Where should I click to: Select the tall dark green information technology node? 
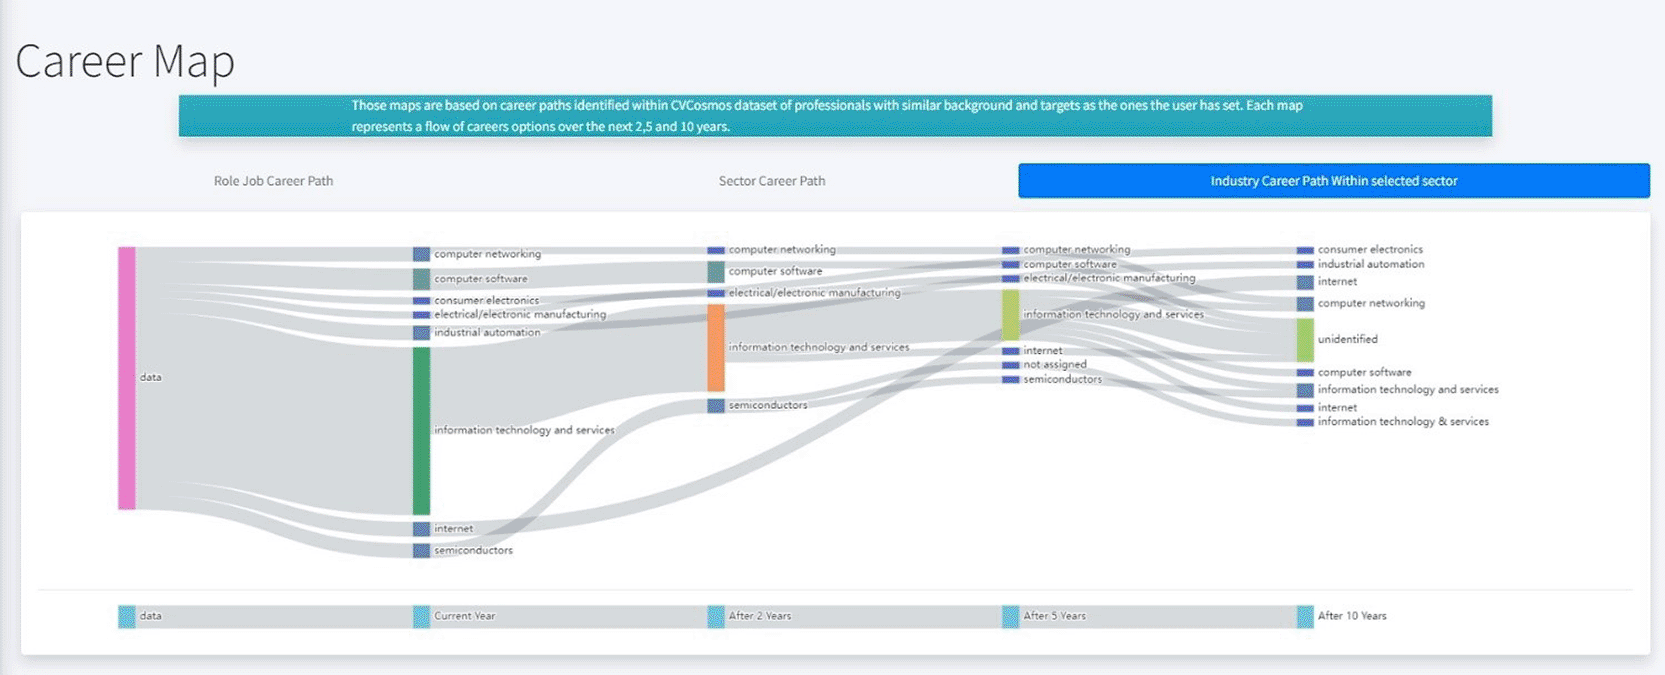click(421, 431)
